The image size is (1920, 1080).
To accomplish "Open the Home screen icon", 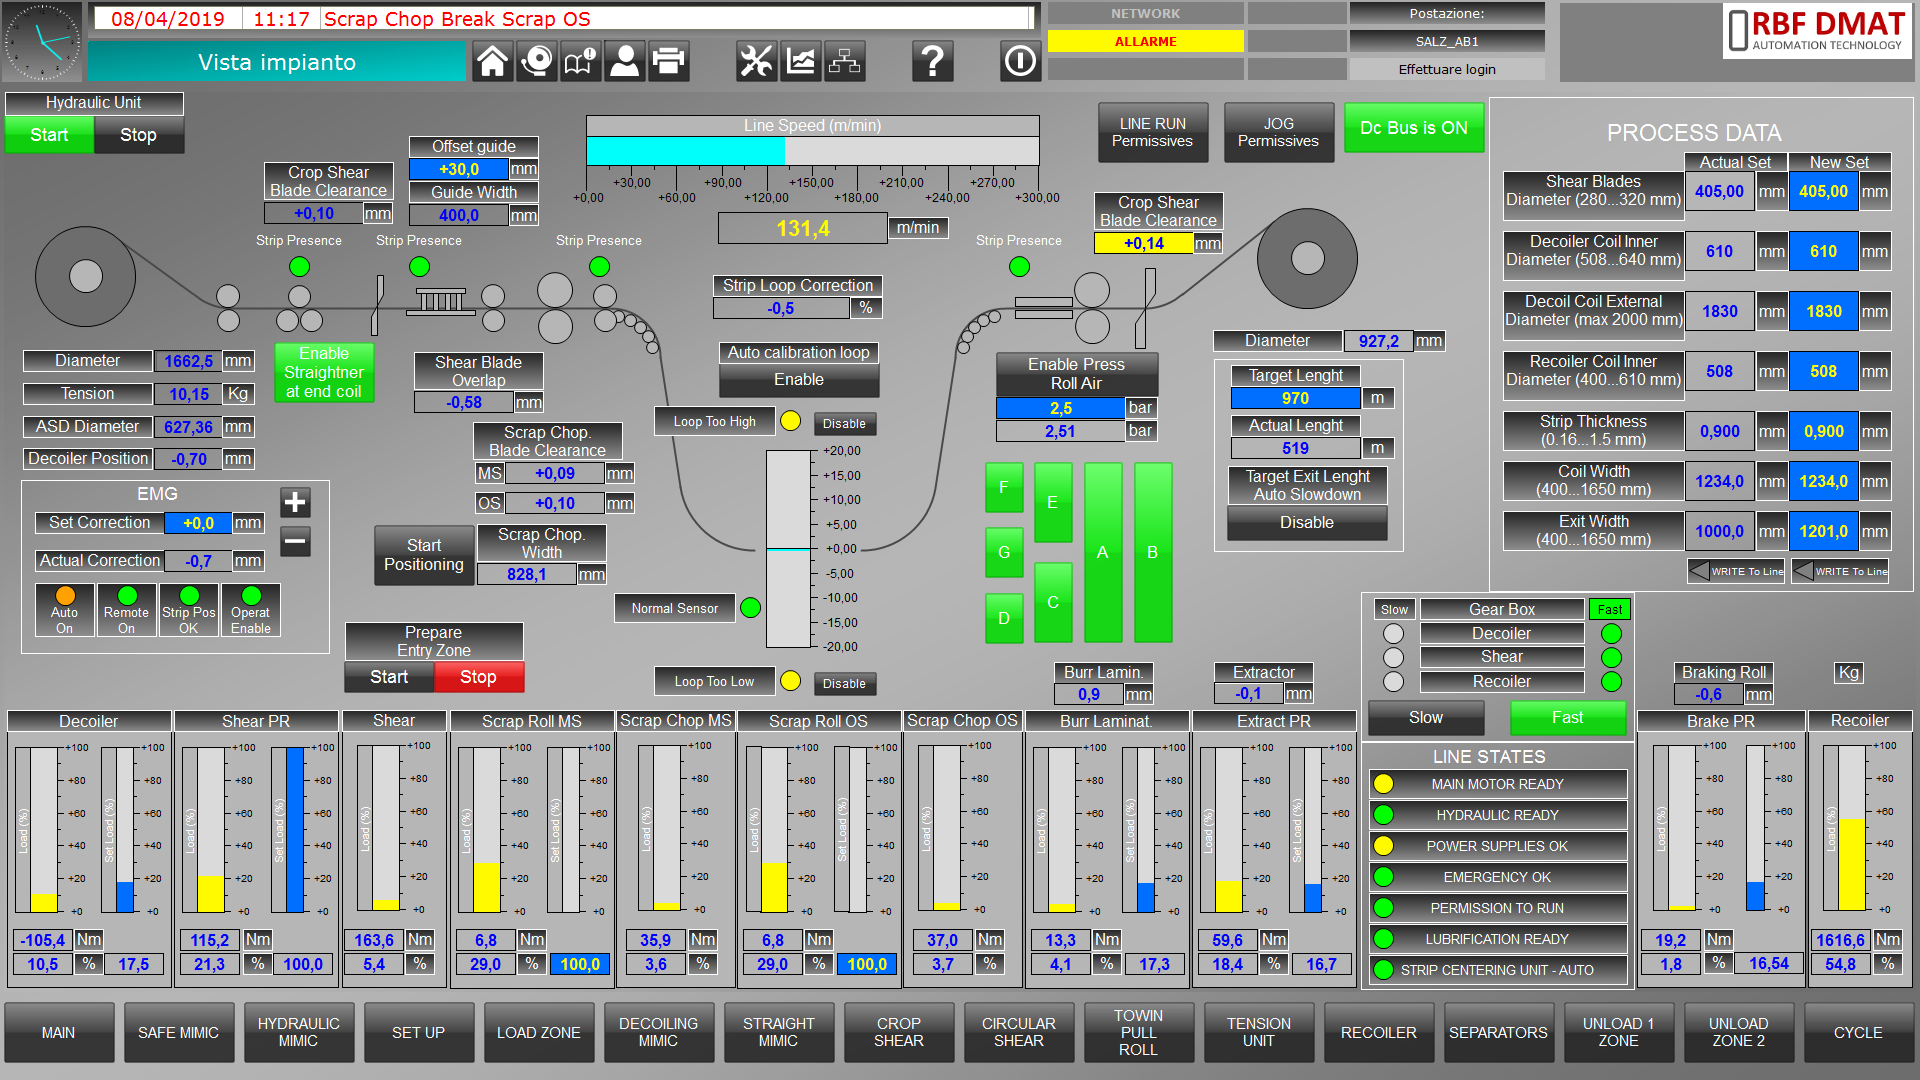I will [x=492, y=62].
